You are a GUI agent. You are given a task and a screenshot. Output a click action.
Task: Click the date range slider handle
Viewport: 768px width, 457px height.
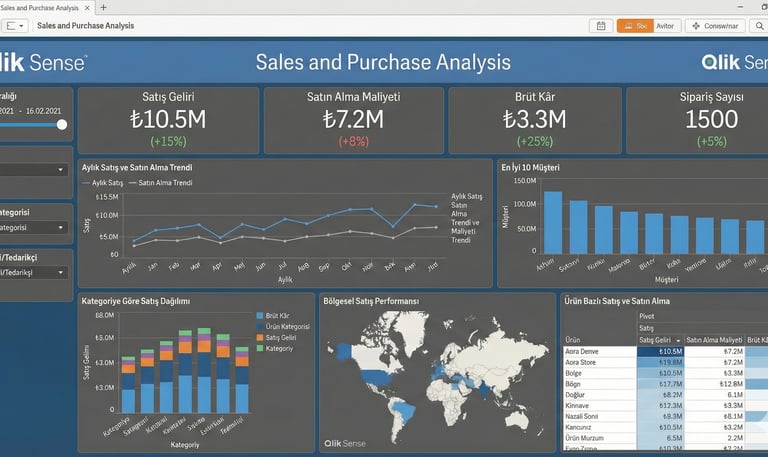click(62, 124)
